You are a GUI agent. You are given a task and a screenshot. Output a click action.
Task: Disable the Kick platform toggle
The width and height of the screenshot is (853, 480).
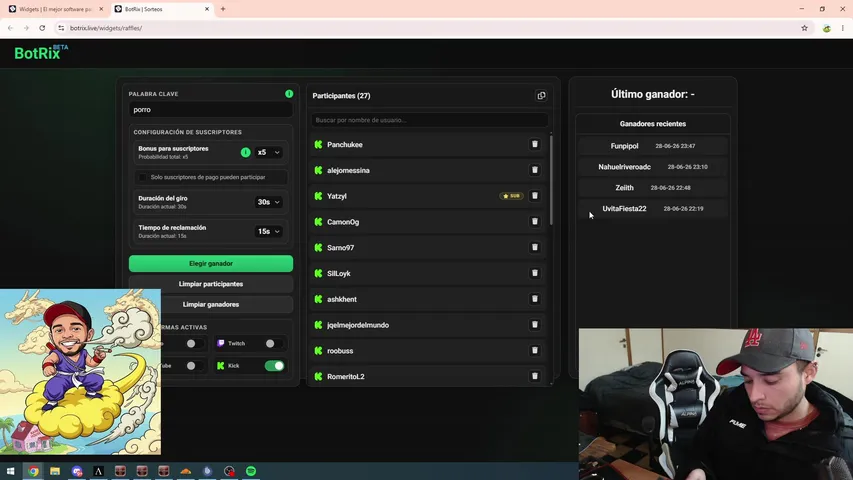tap(274, 366)
